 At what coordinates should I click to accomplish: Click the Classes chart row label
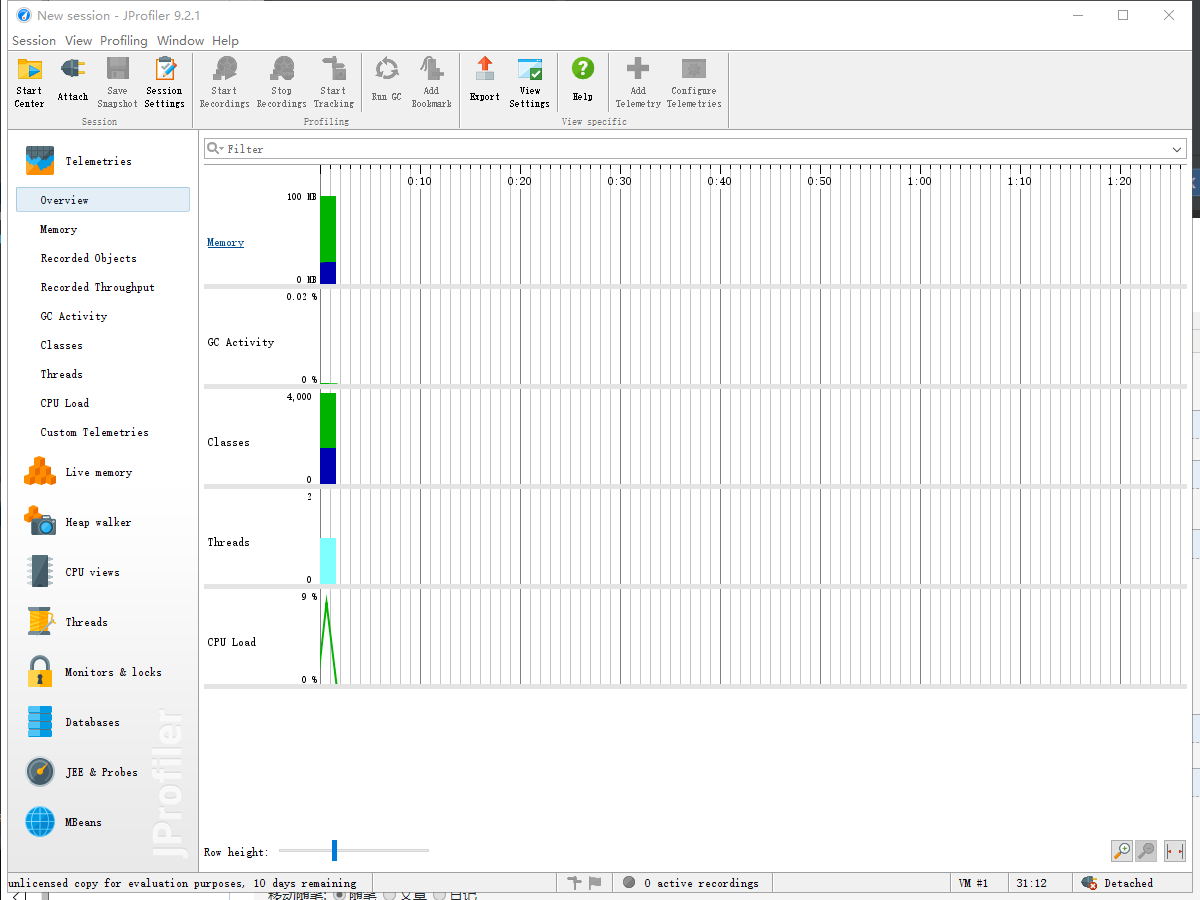pos(228,442)
